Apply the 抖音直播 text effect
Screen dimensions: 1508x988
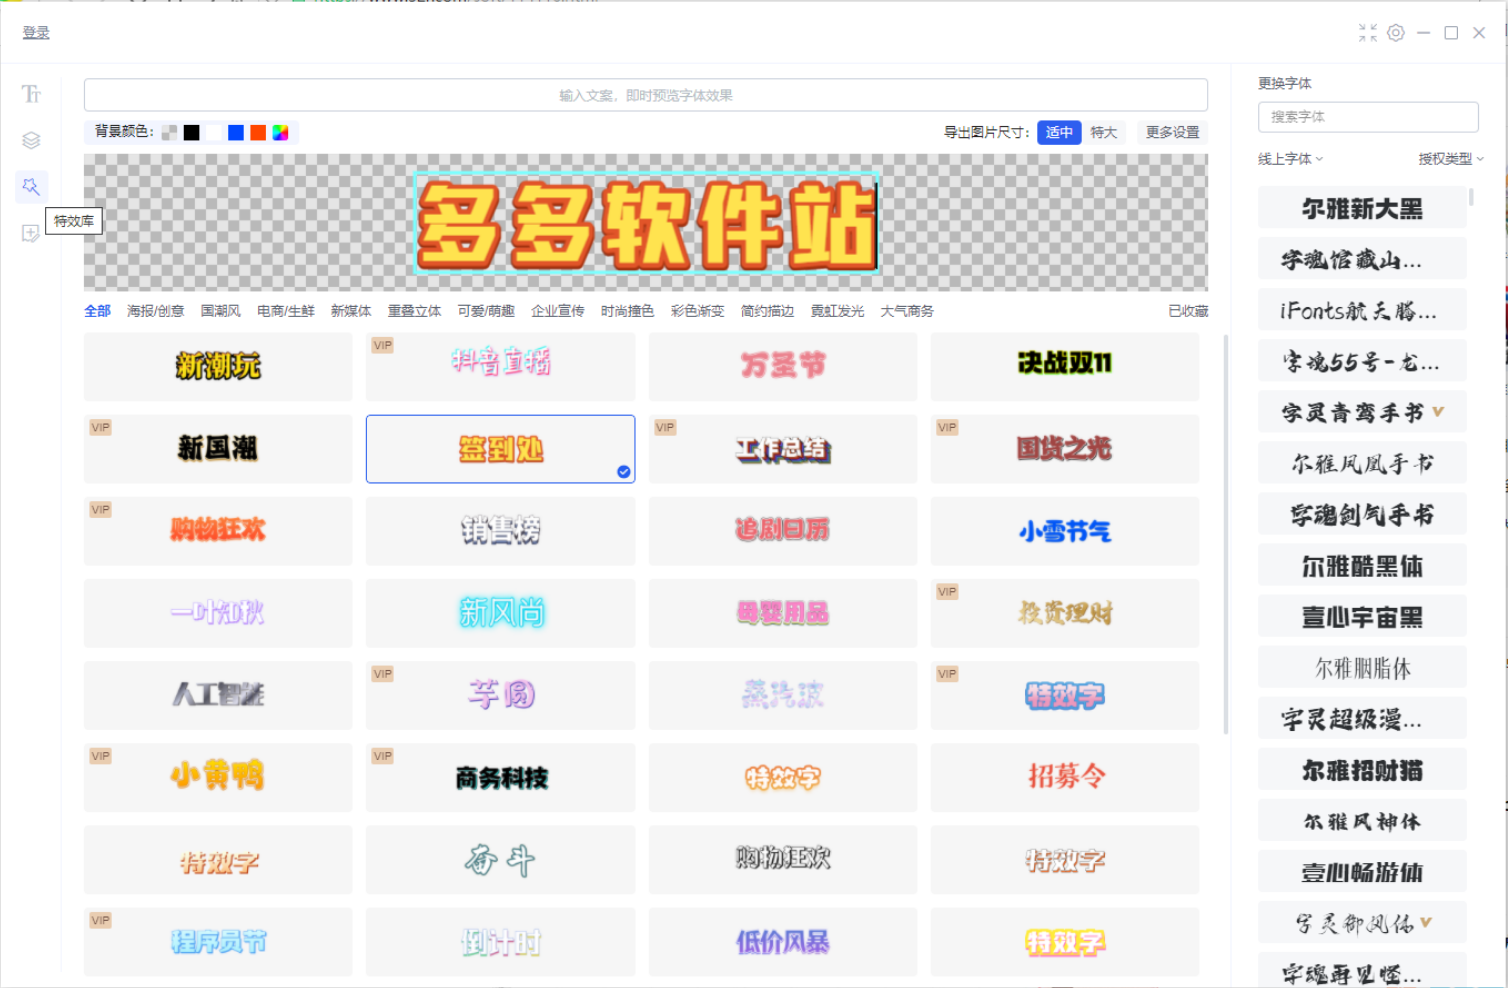click(500, 367)
